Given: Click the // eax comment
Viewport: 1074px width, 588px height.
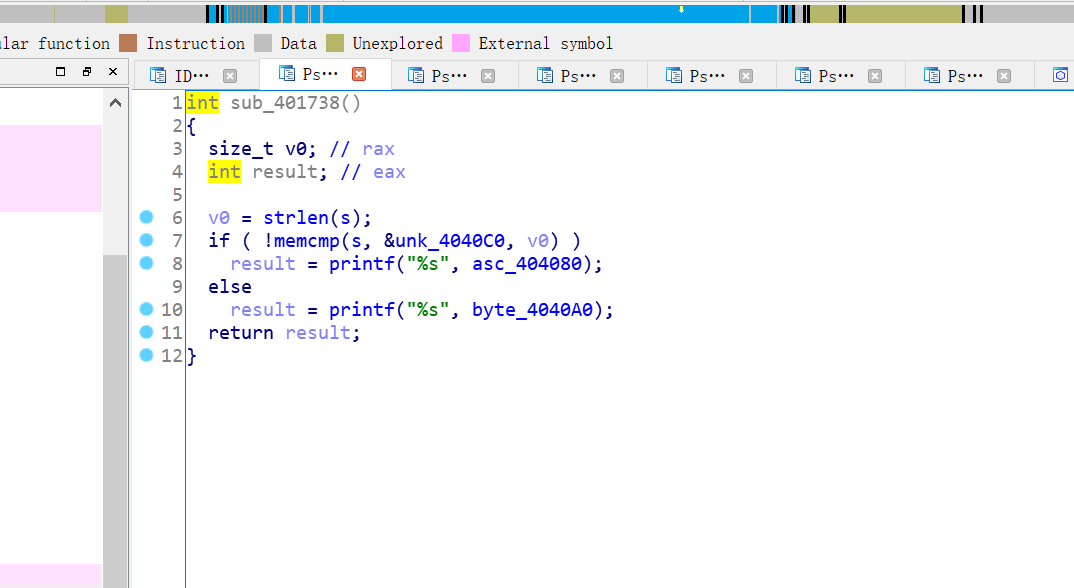Looking at the screenshot, I should pos(373,171).
